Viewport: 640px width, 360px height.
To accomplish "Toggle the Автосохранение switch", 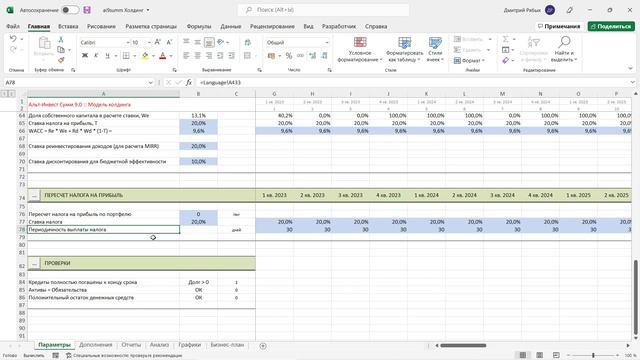I will coord(70,10).
